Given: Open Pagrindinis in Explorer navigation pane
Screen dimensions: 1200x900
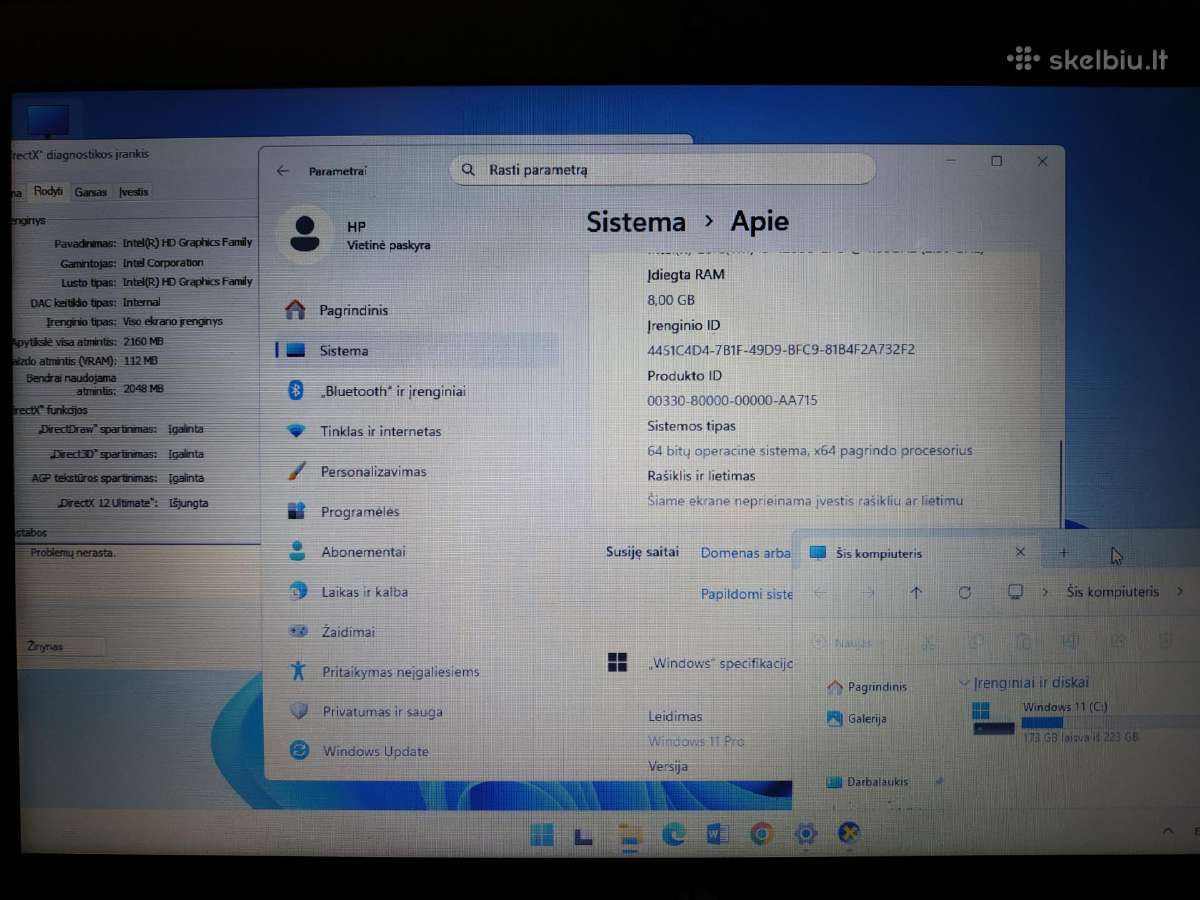Looking at the screenshot, I should [867, 687].
